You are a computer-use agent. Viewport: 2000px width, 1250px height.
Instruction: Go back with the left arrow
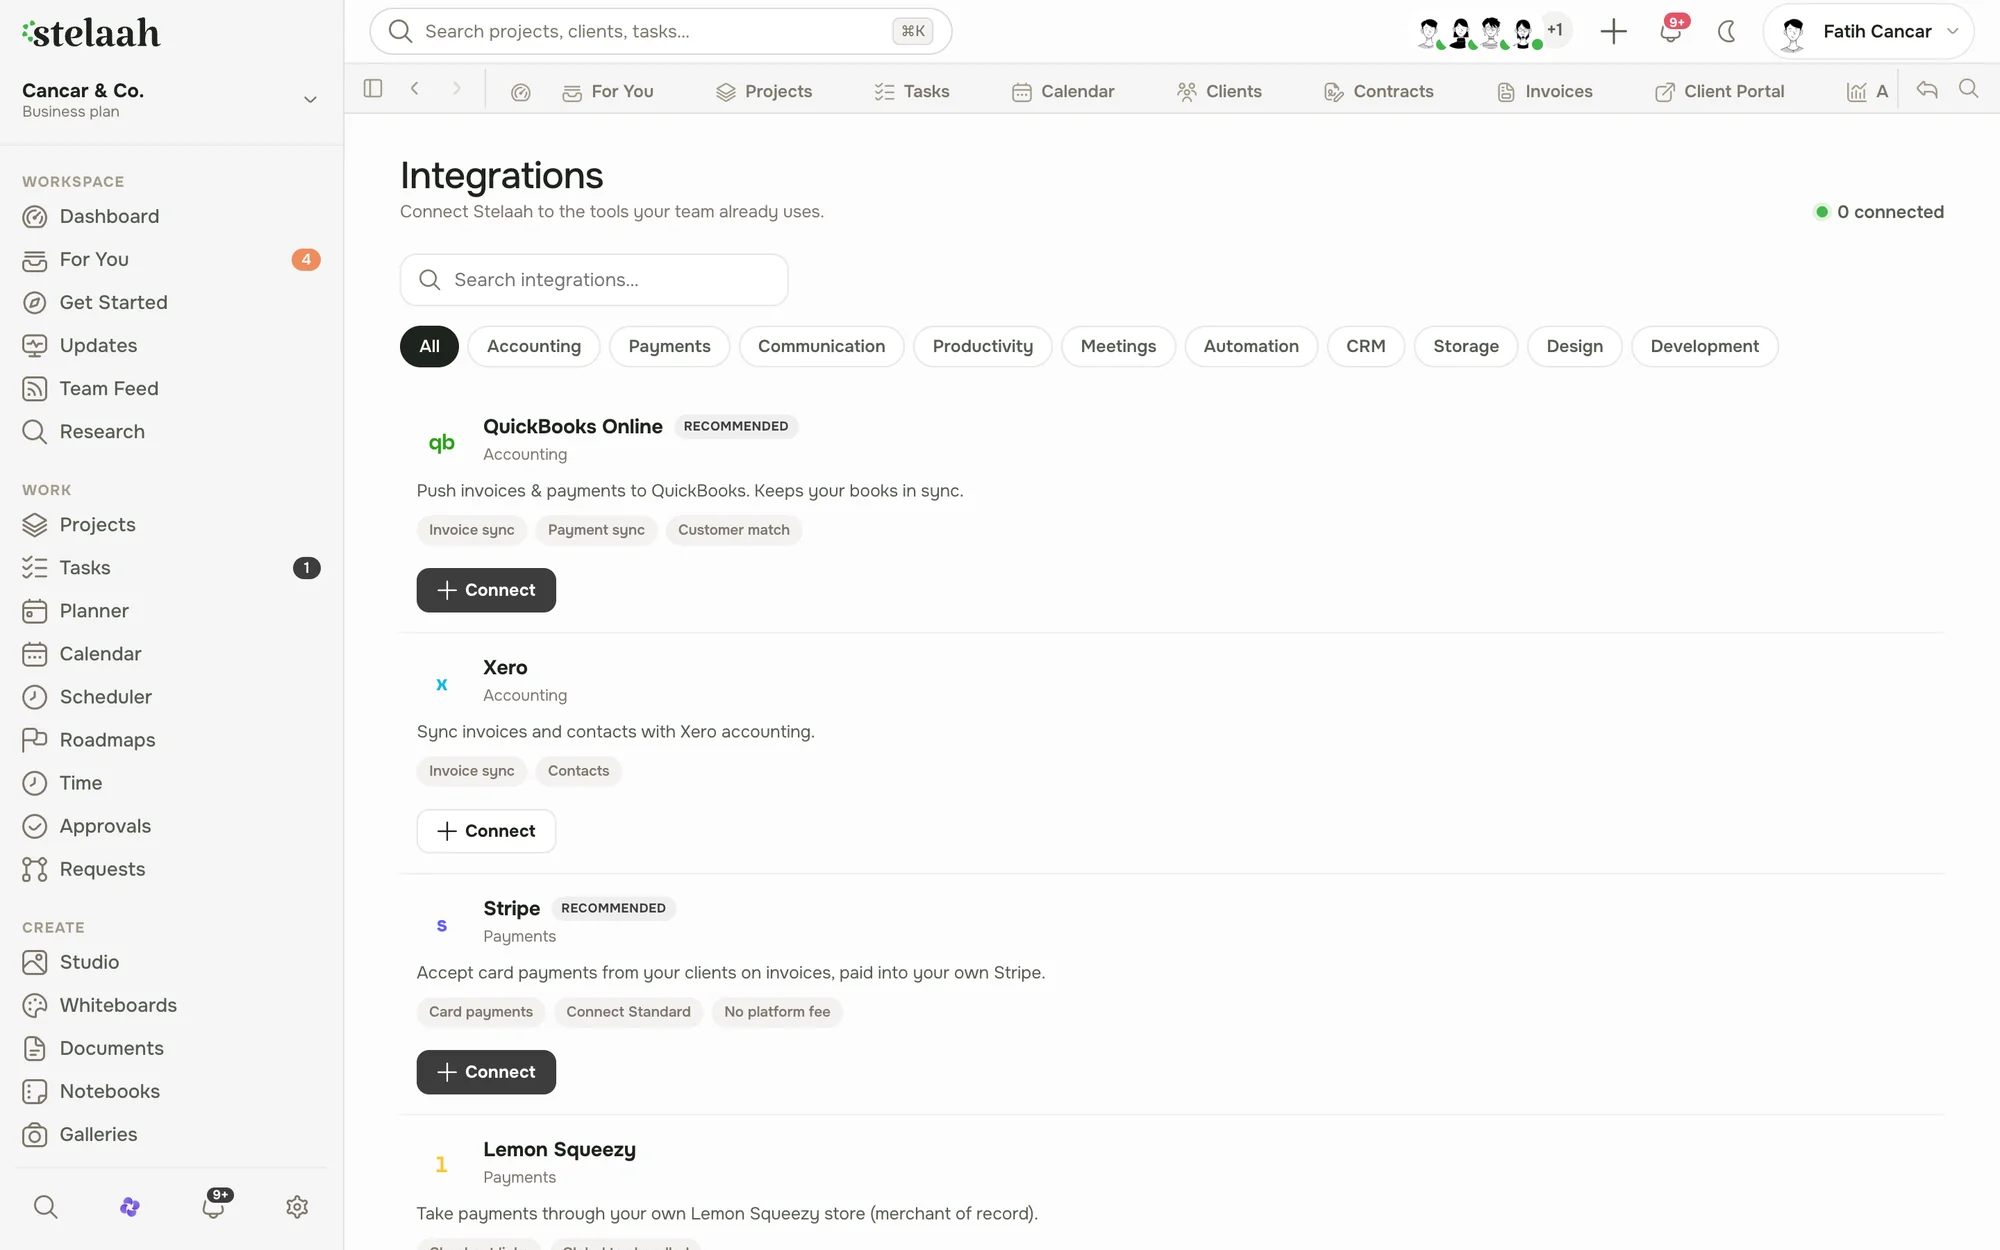coord(415,89)
